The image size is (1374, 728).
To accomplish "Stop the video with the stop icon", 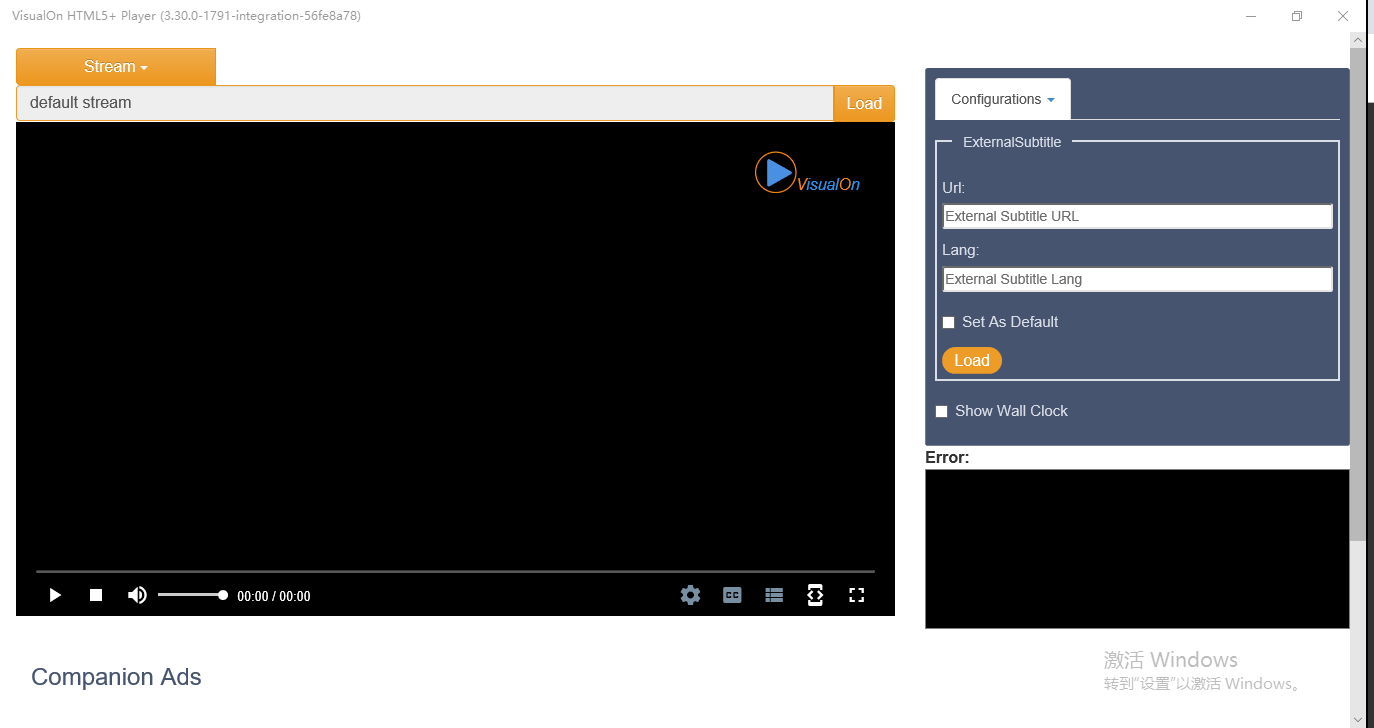I will click(96, 595).
